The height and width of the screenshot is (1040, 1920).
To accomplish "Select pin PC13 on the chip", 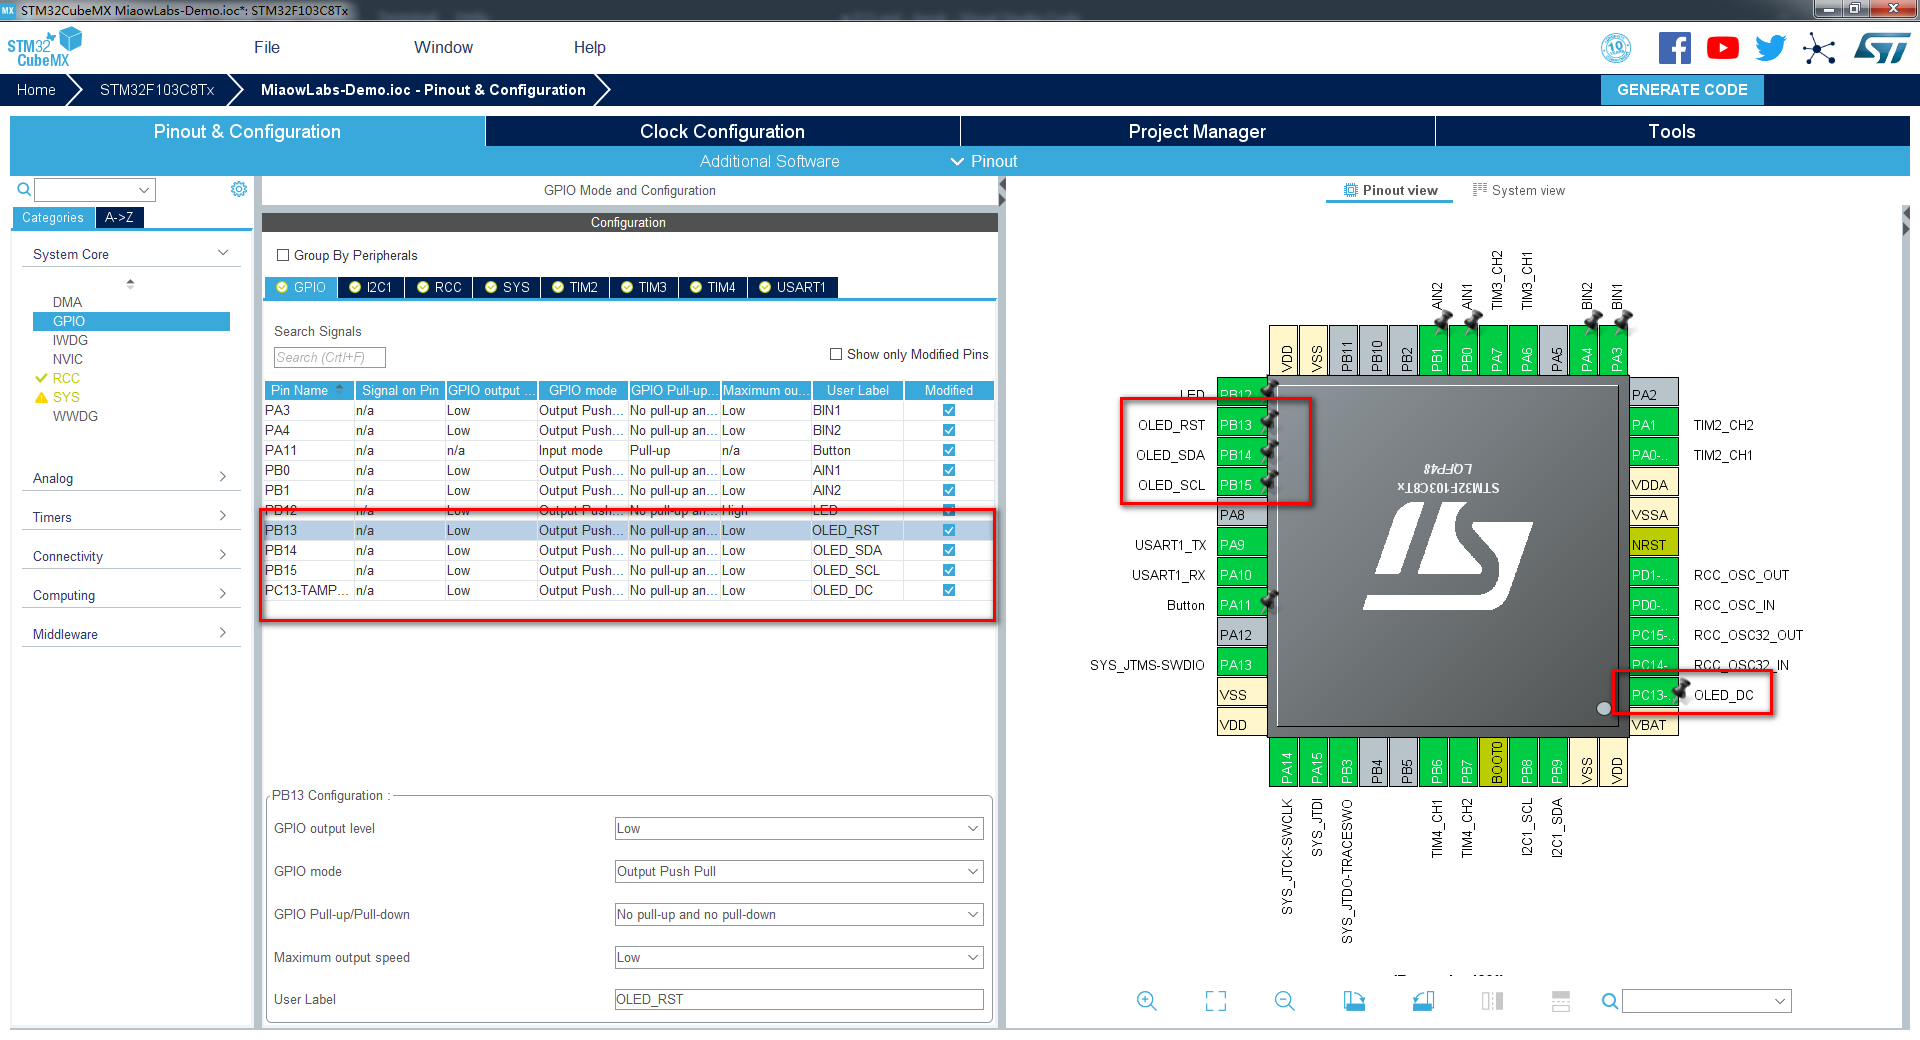I will (x=1654, y=695).
